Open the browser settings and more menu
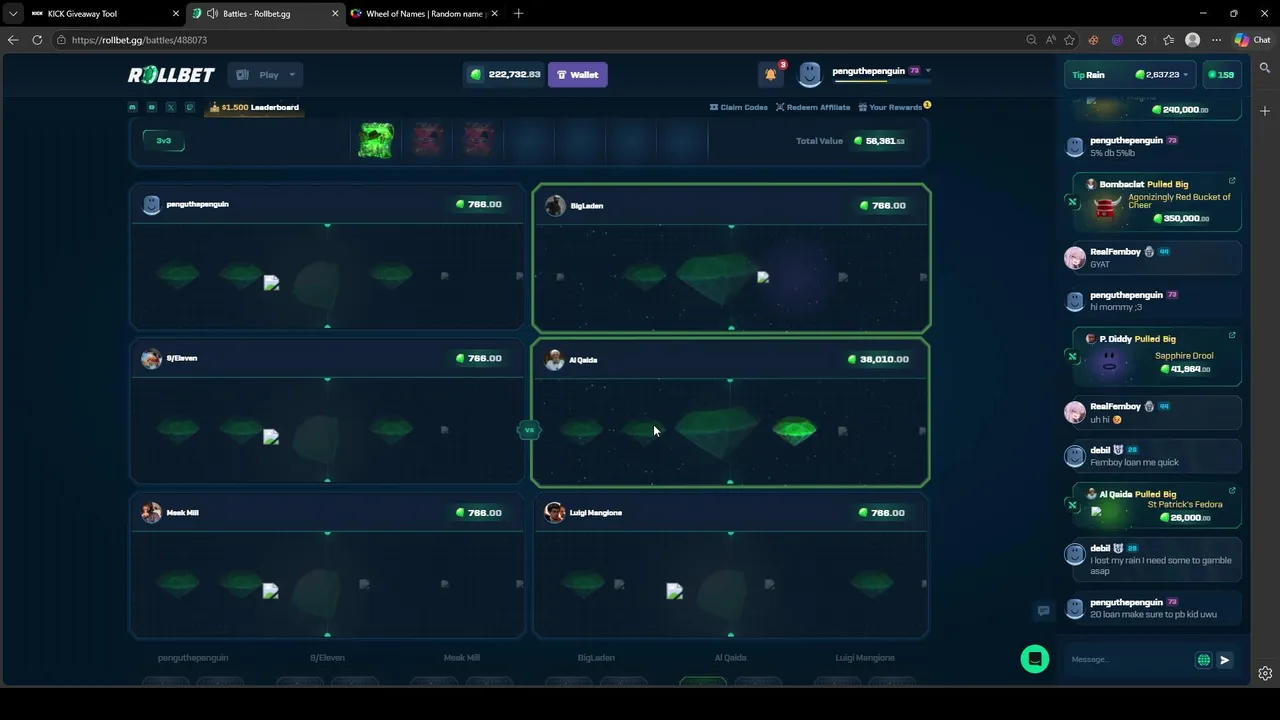Image resolution: width=1280 pixels, height=720 pixels. tap(1216, 40)
